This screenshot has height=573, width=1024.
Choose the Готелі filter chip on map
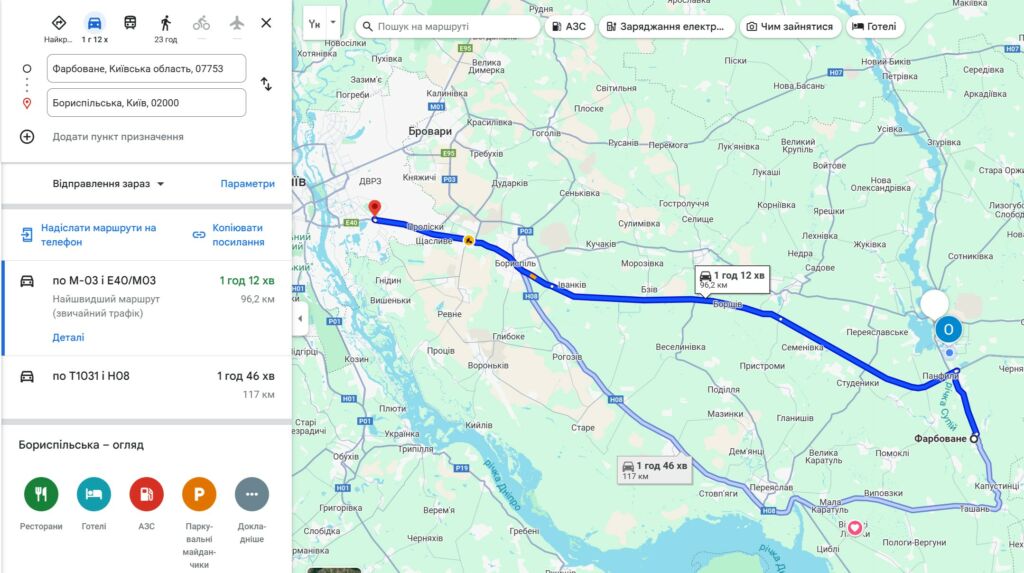(x=874, y=27)
